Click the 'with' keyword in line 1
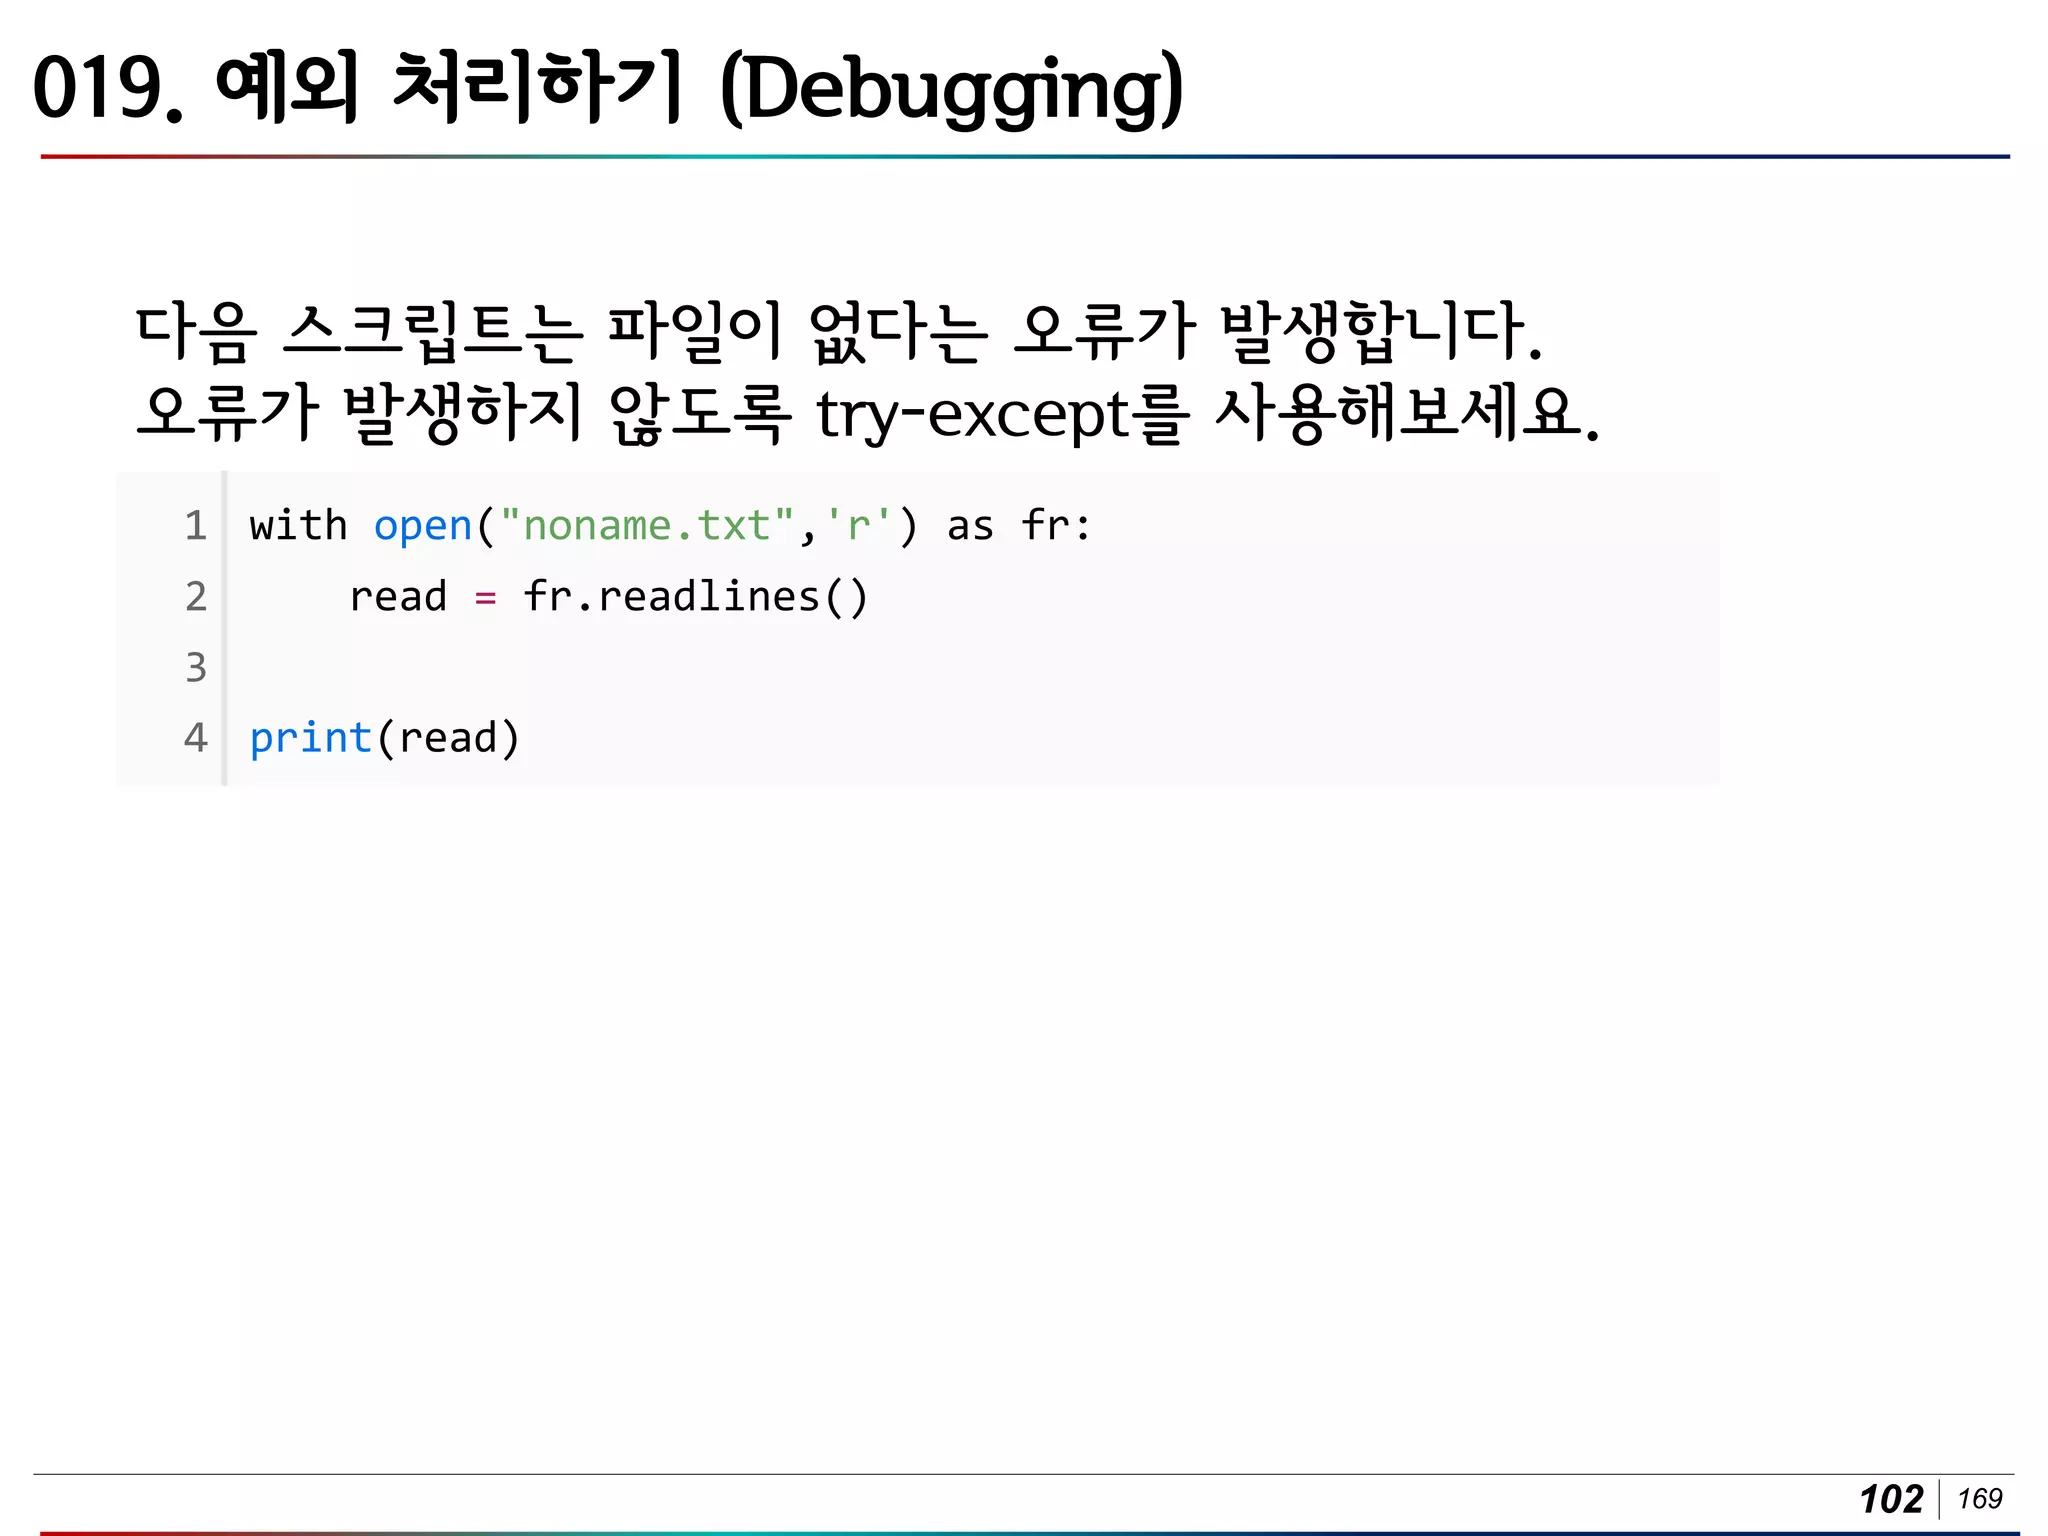This screenshot has width=2048, height=1536. pyautogui.click(x=298, y=525)
